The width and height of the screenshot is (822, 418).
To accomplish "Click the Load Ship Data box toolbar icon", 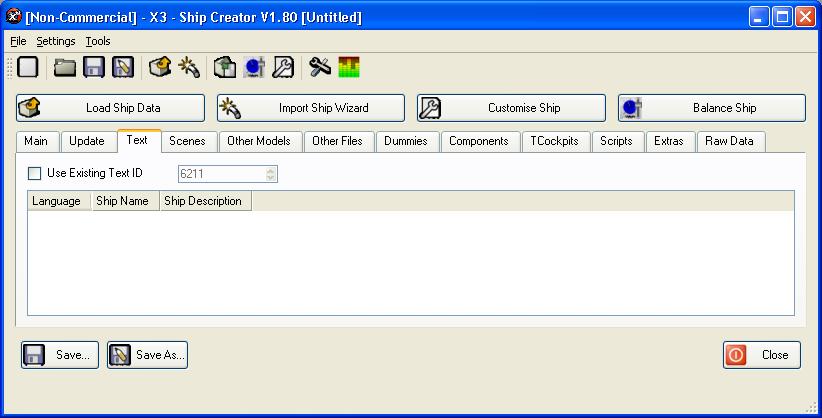I will click(160, 68).
